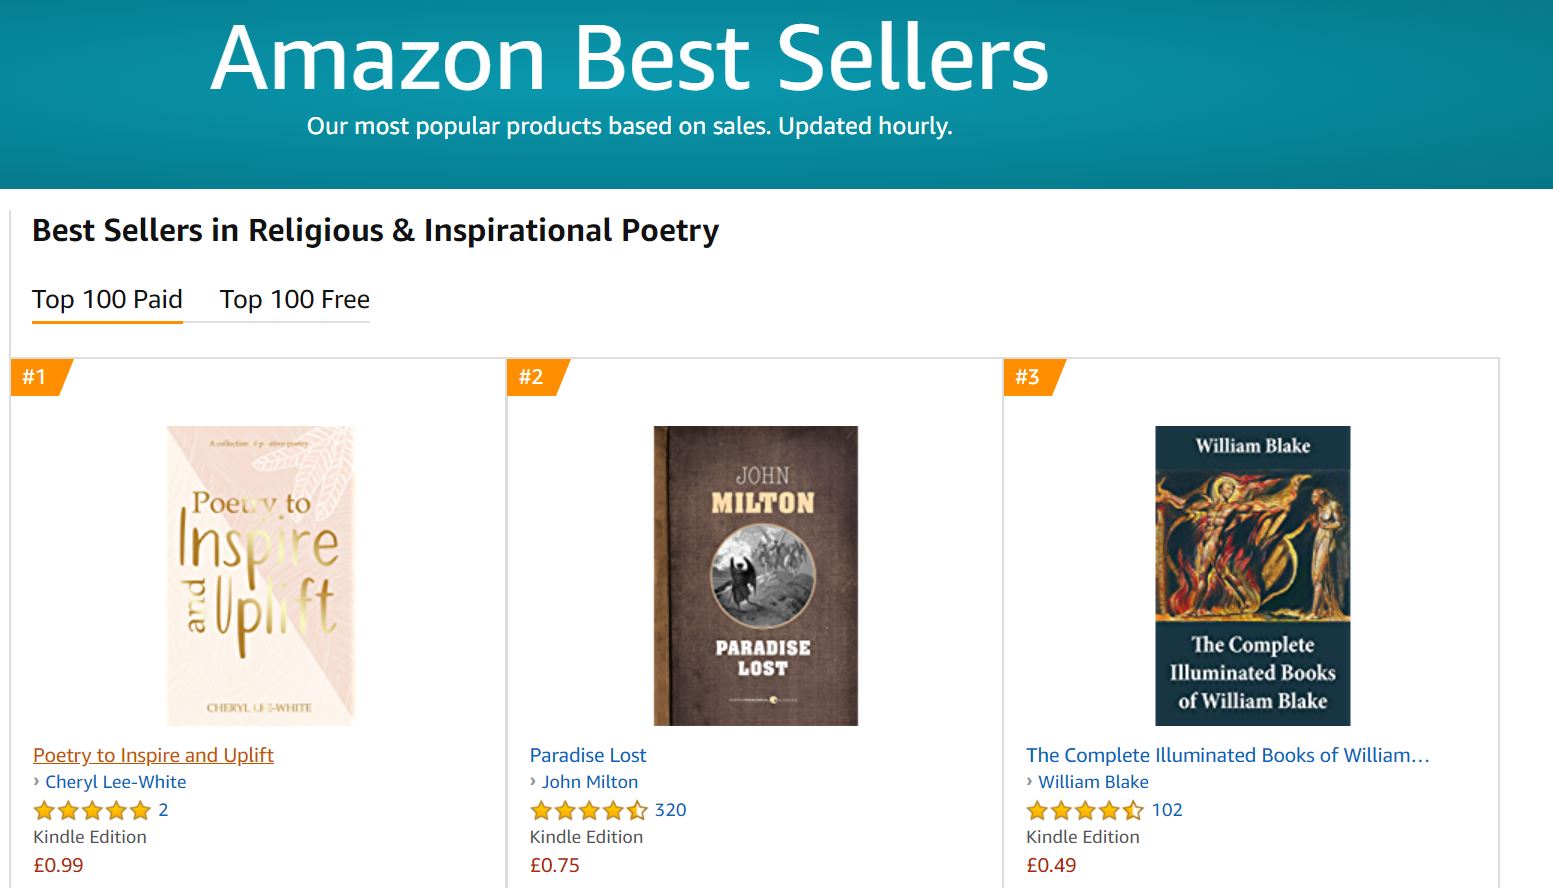Open John Milton author link

[x=589, y=782]
